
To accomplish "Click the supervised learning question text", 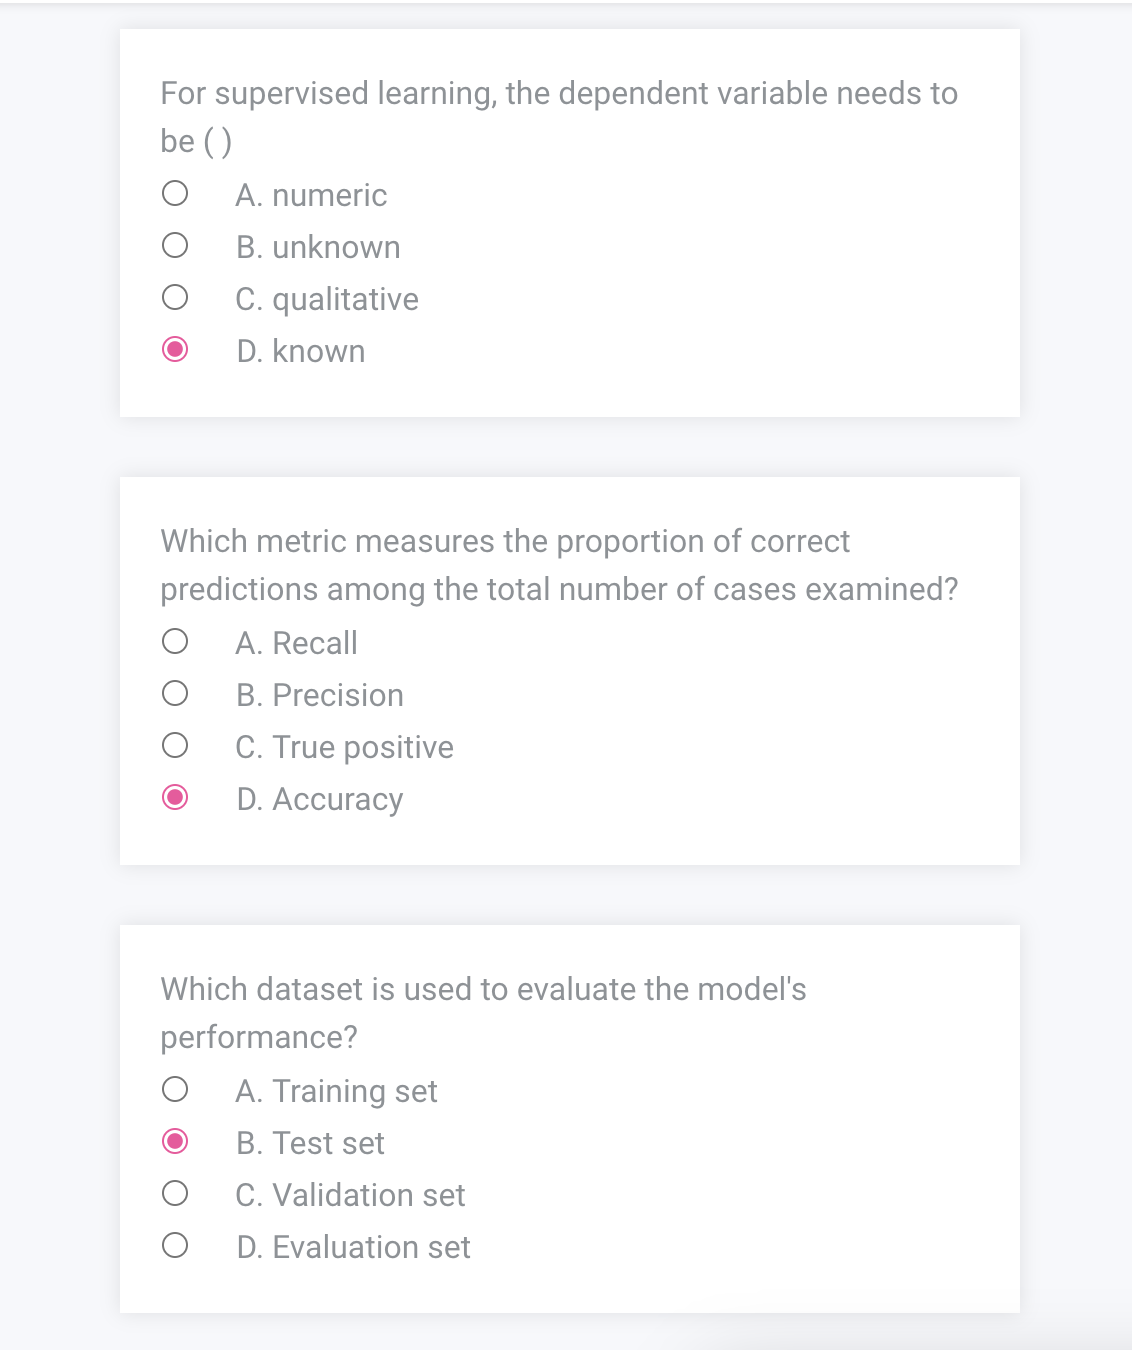I will point(558,116).
